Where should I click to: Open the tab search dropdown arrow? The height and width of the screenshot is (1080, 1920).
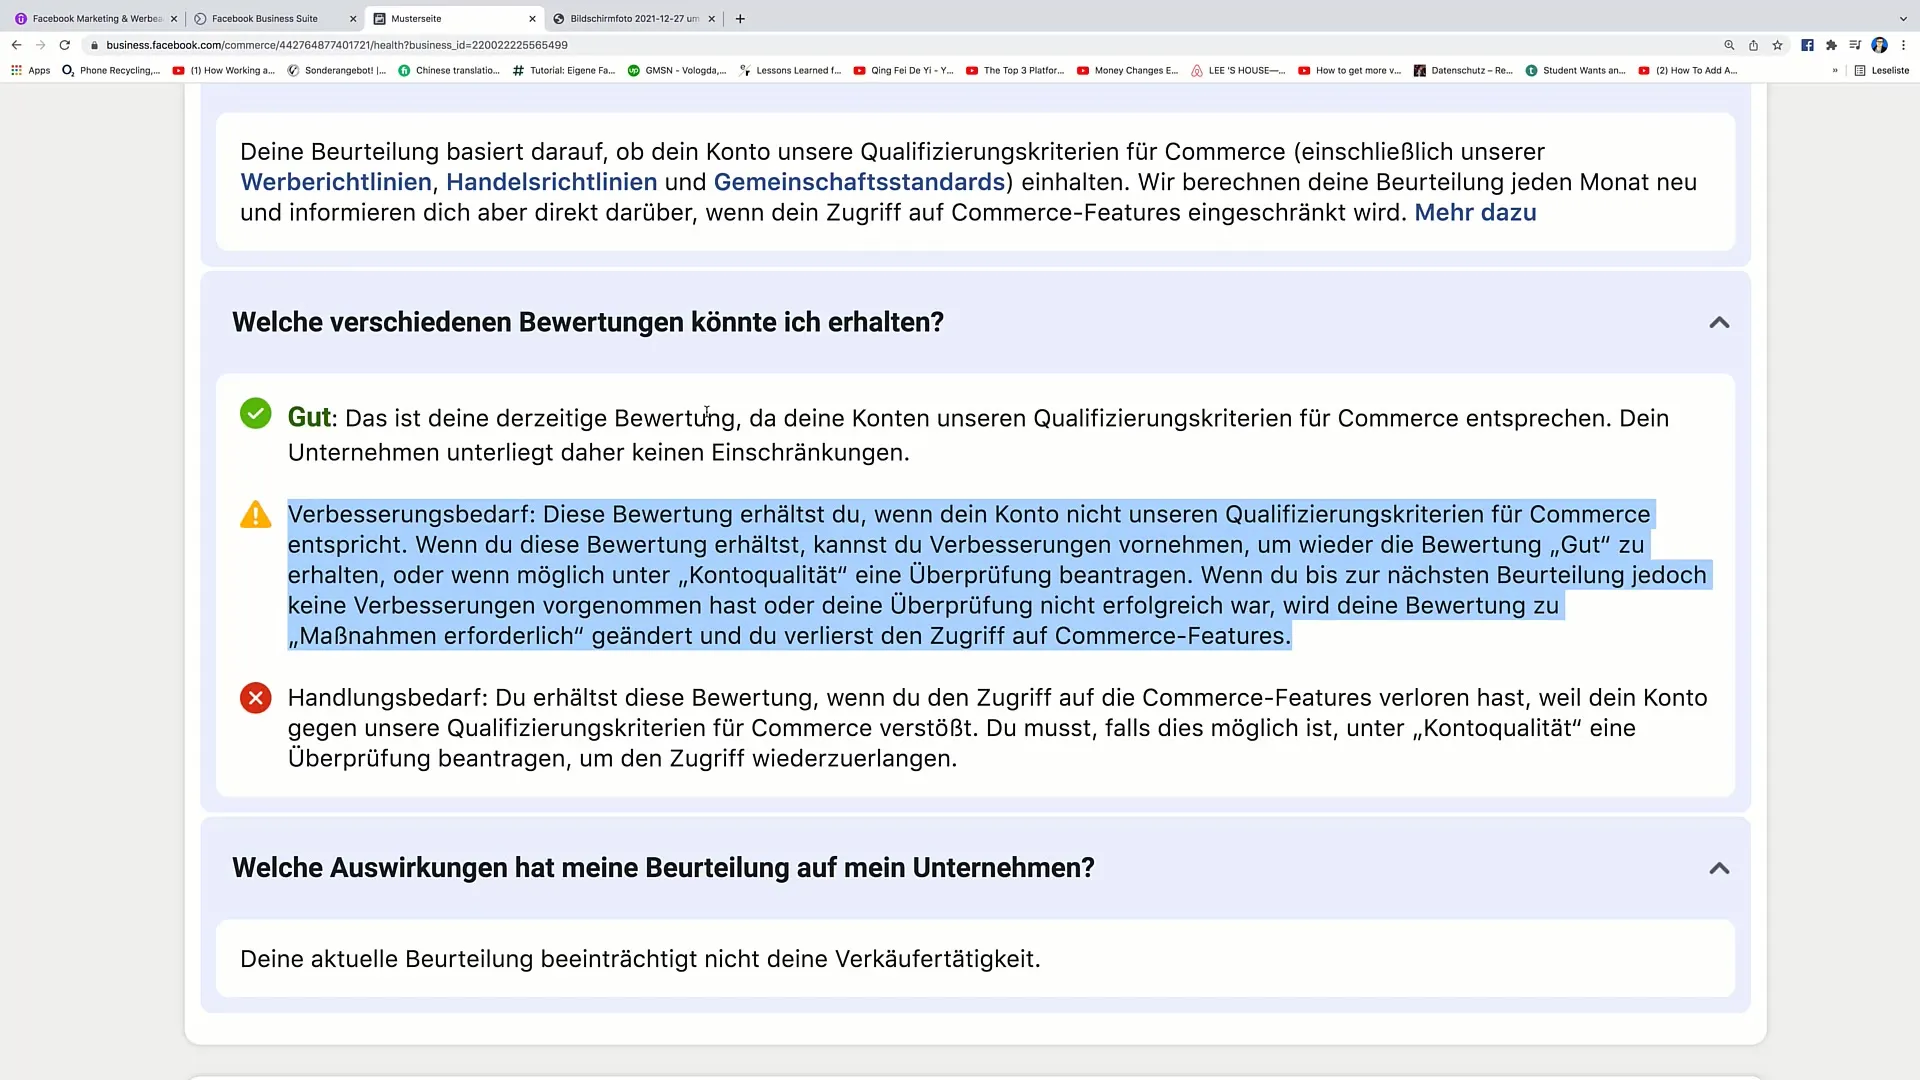click(1903, 18)
